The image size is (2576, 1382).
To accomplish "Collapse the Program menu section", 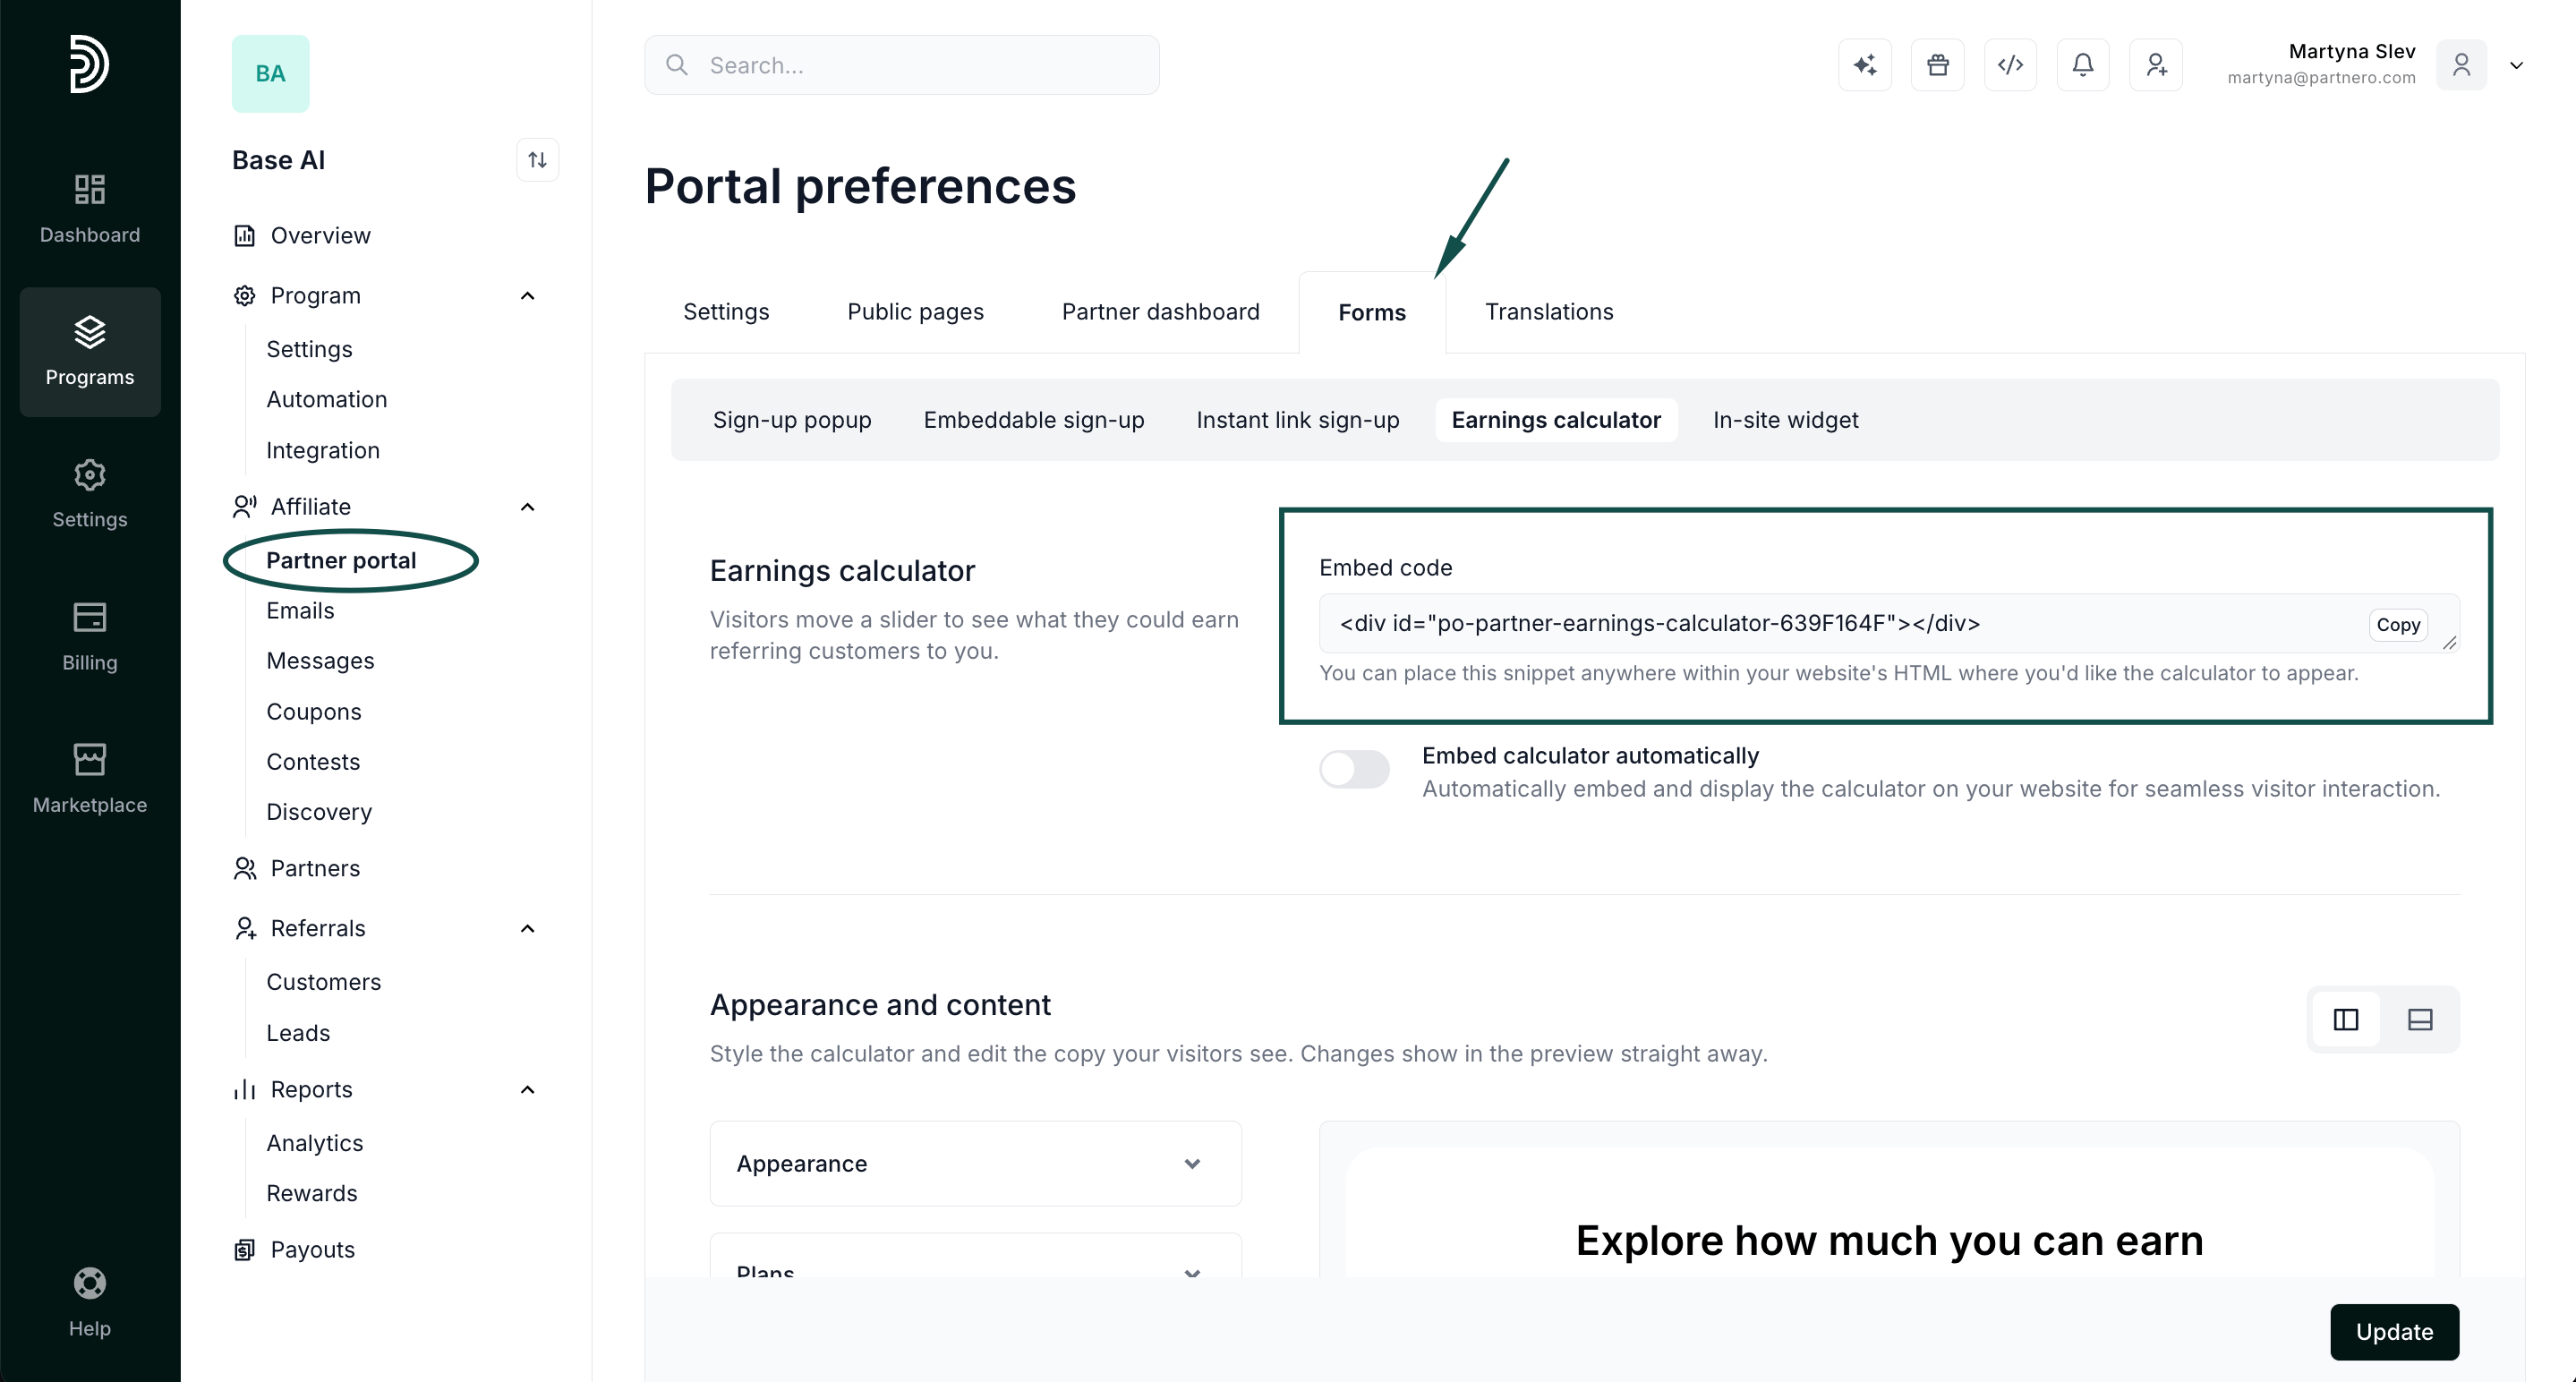I will coord(528,296).
